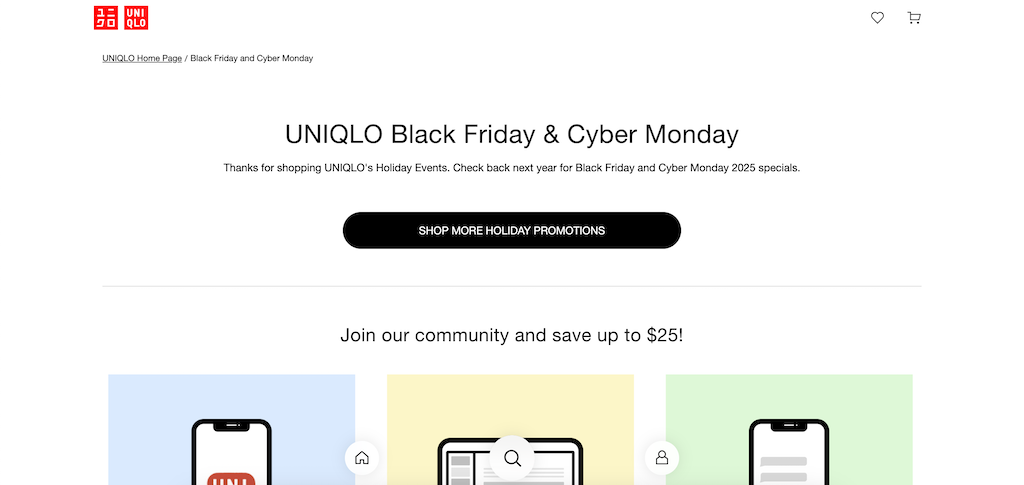Select the phone illustration in the green card

(x=789, y=452)
